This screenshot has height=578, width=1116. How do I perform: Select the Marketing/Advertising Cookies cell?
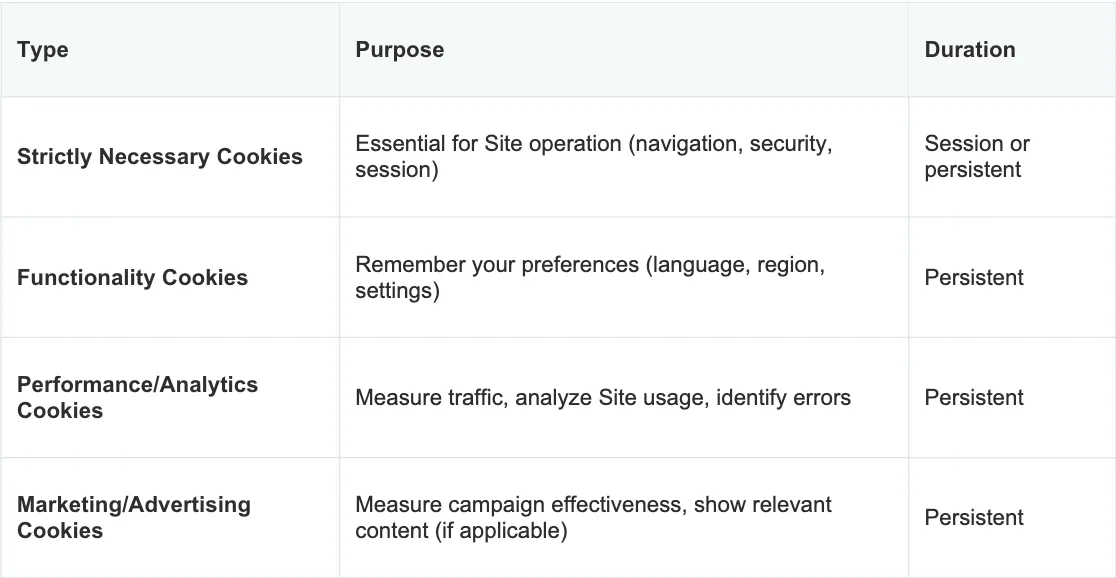tap(133, 517)
